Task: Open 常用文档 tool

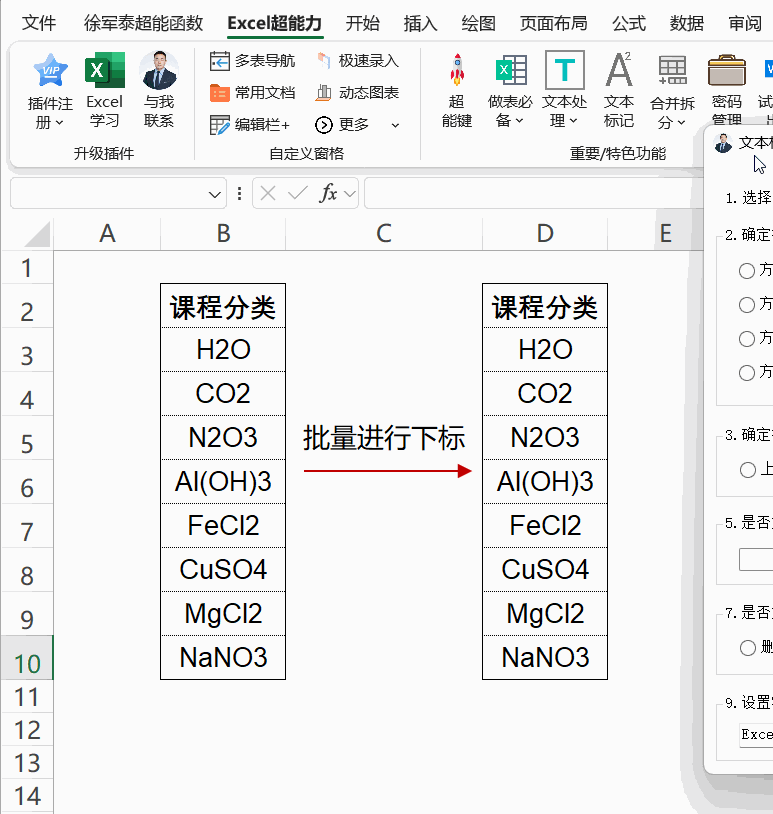Action: click(252, 93)
